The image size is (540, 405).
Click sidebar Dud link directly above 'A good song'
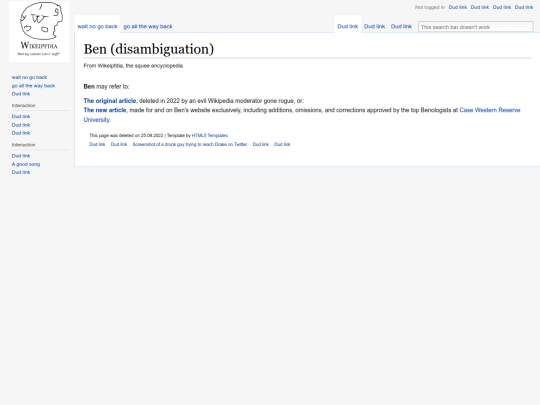(21, 156)
